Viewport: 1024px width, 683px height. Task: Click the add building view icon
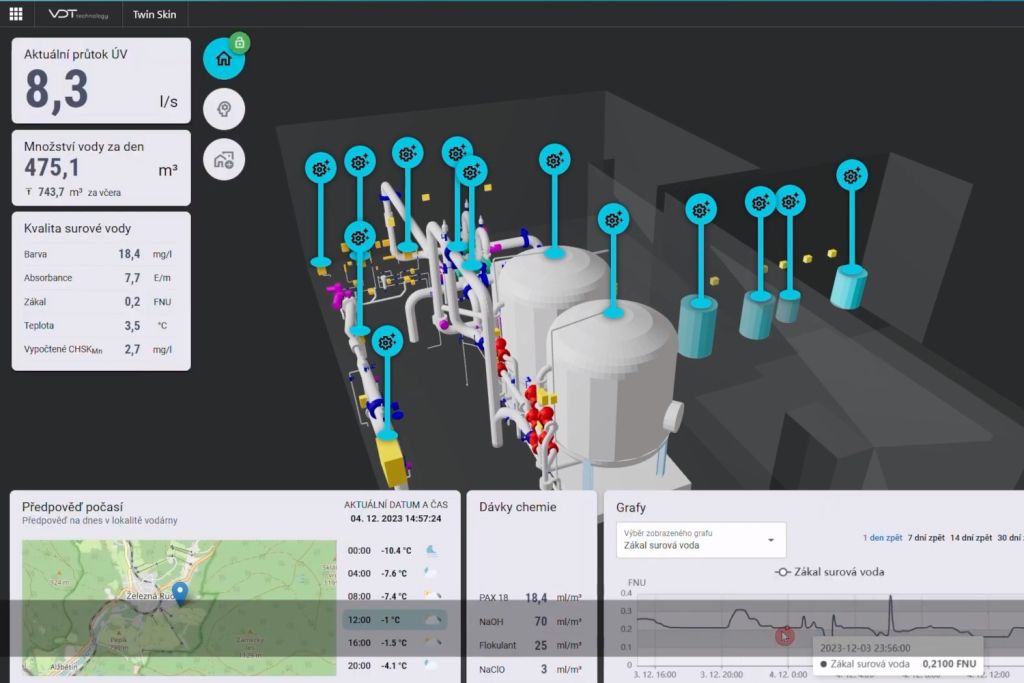tap(224, 159)
